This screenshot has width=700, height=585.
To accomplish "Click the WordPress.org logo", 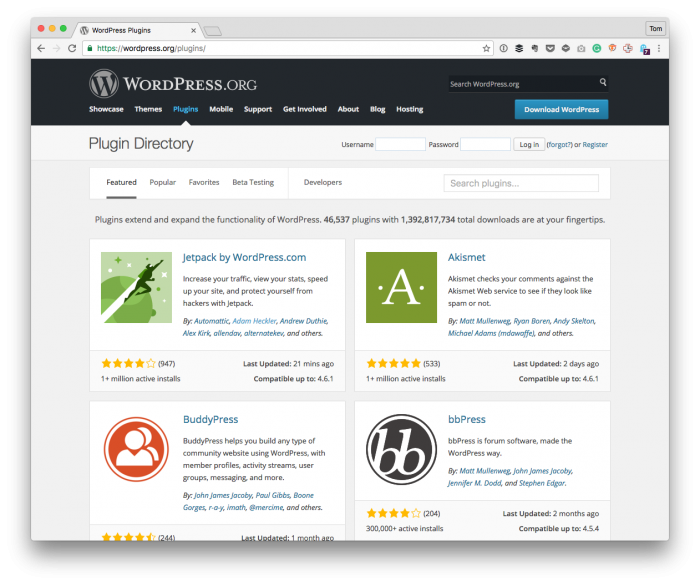I will click(x=173, y=84).
